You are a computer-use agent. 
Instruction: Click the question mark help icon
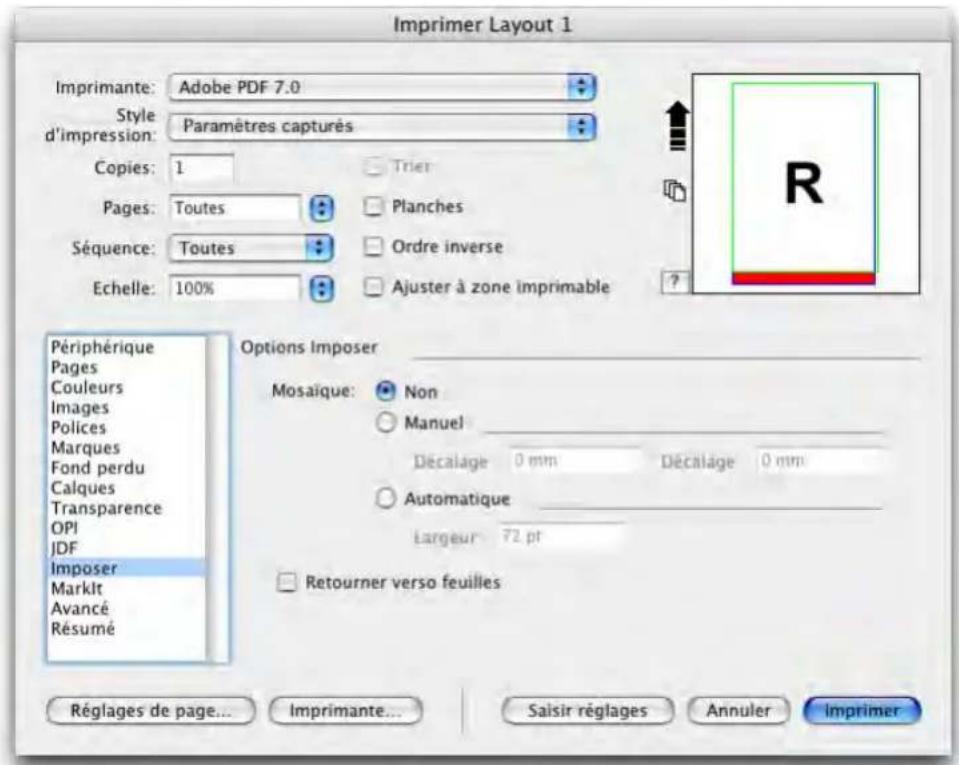click(675, 282)
